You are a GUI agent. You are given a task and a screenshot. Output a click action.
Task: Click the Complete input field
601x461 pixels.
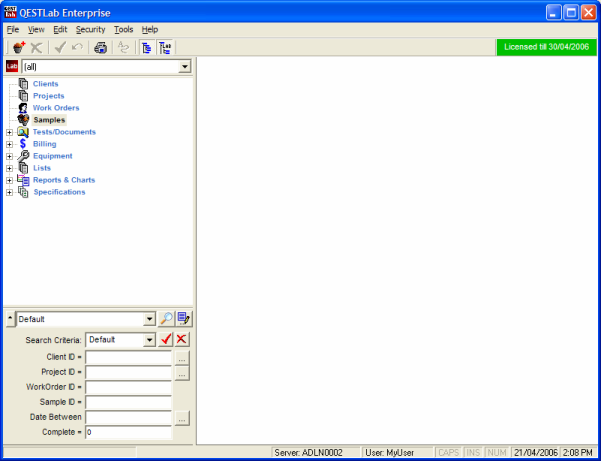pos(128,432)
